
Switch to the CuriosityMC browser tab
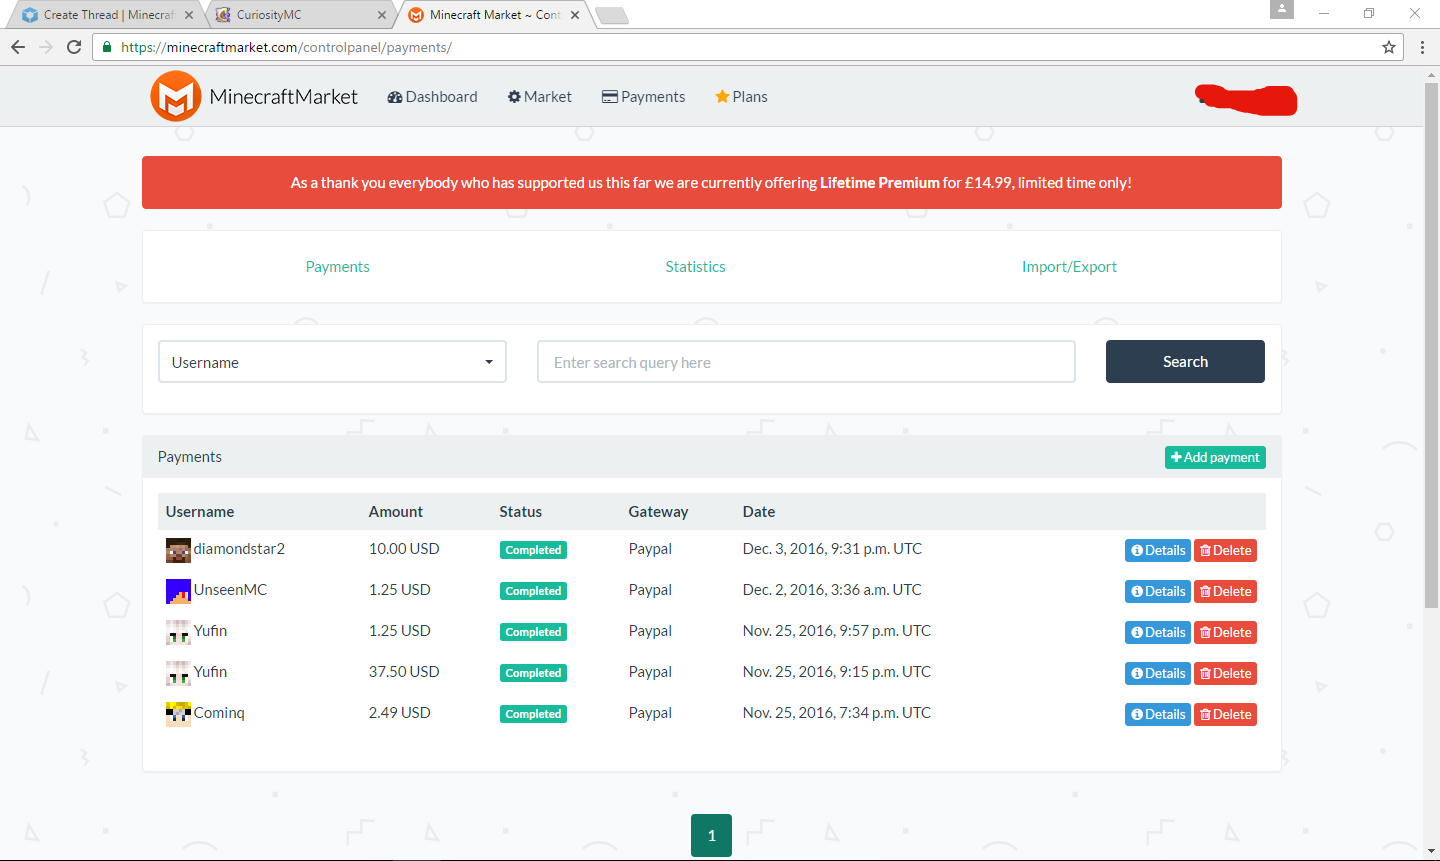pos(300,15)
